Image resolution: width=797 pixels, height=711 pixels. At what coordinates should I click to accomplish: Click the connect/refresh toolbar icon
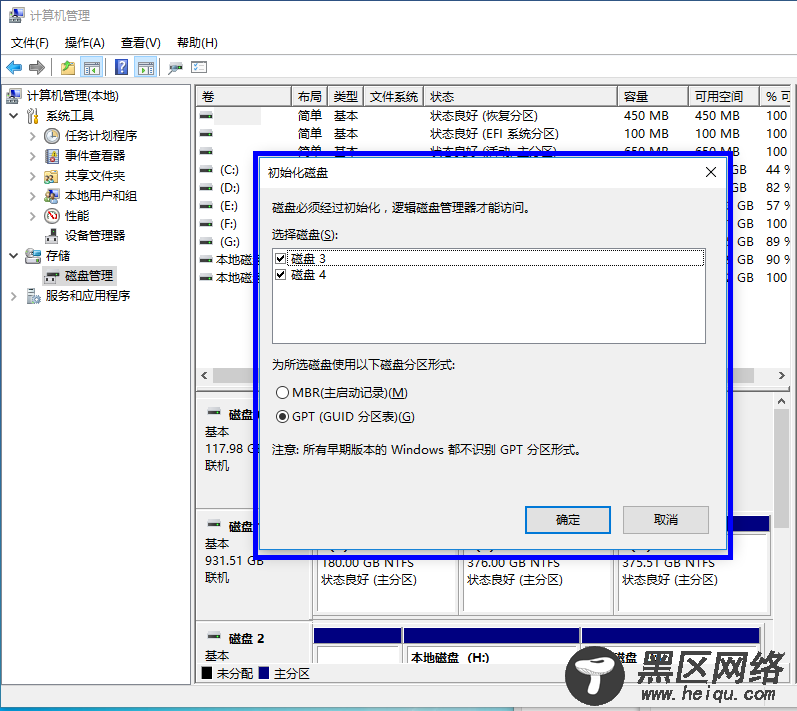click(x=175, y=67)
